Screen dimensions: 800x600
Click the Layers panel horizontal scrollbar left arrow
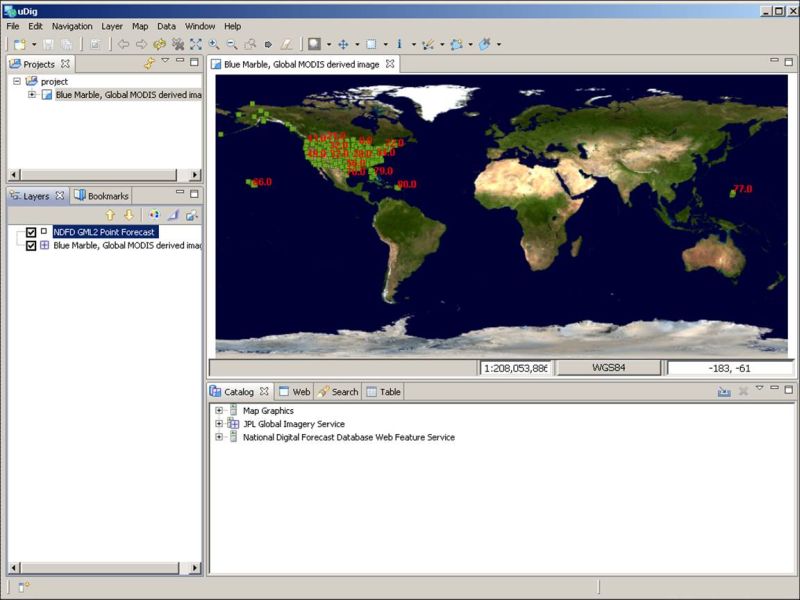pos(14,567)
